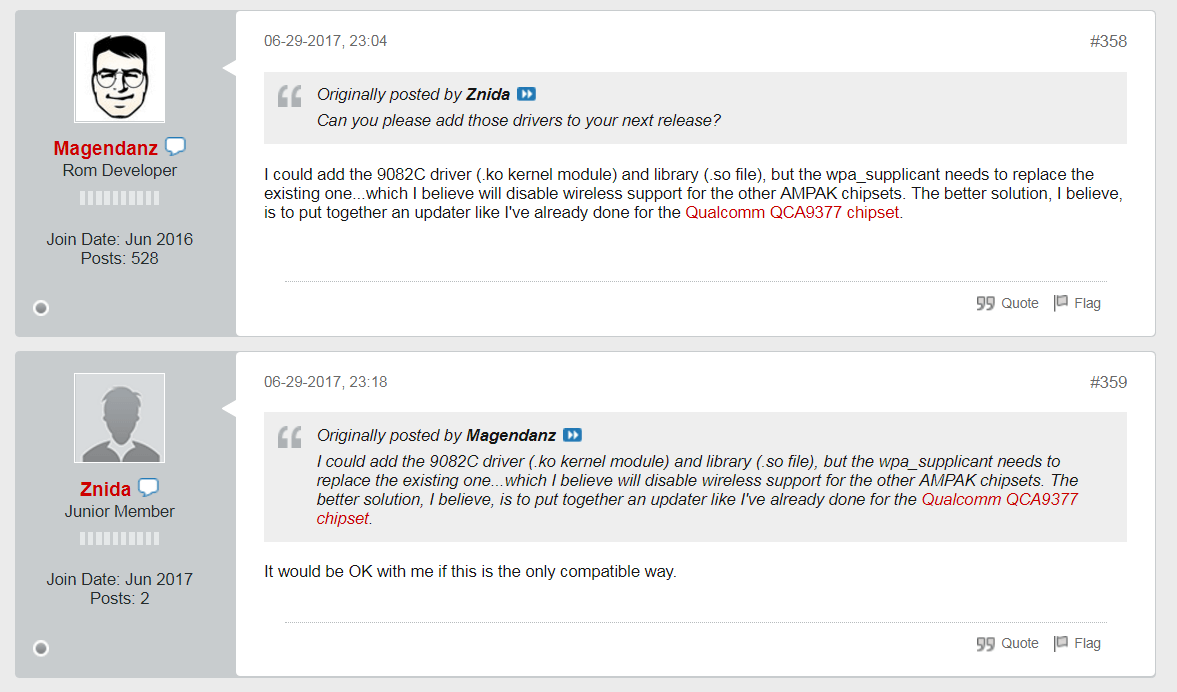Click Znida's reputation bar
This screenshot has height=692, width=1177.
(119, 538)
